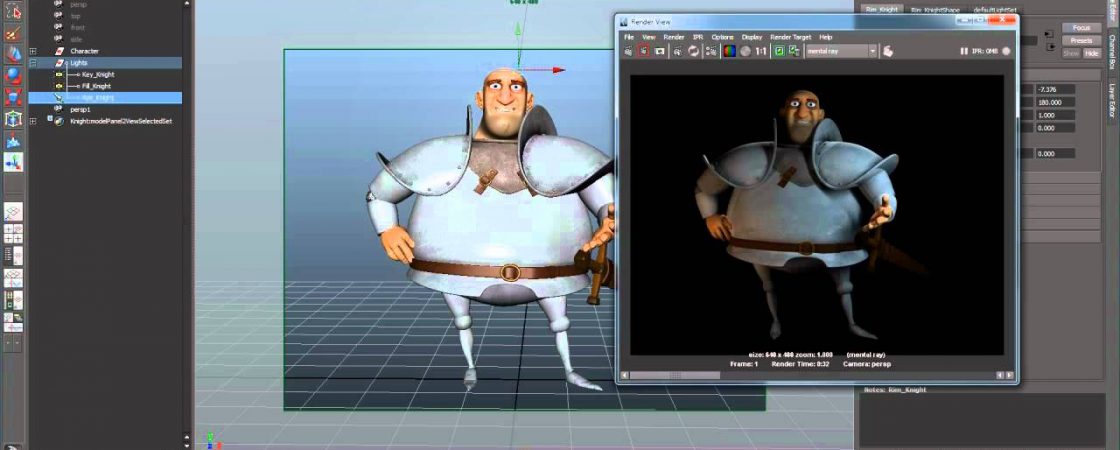
Task: Select the Paint Selection tool
Action: pos(14,33)
